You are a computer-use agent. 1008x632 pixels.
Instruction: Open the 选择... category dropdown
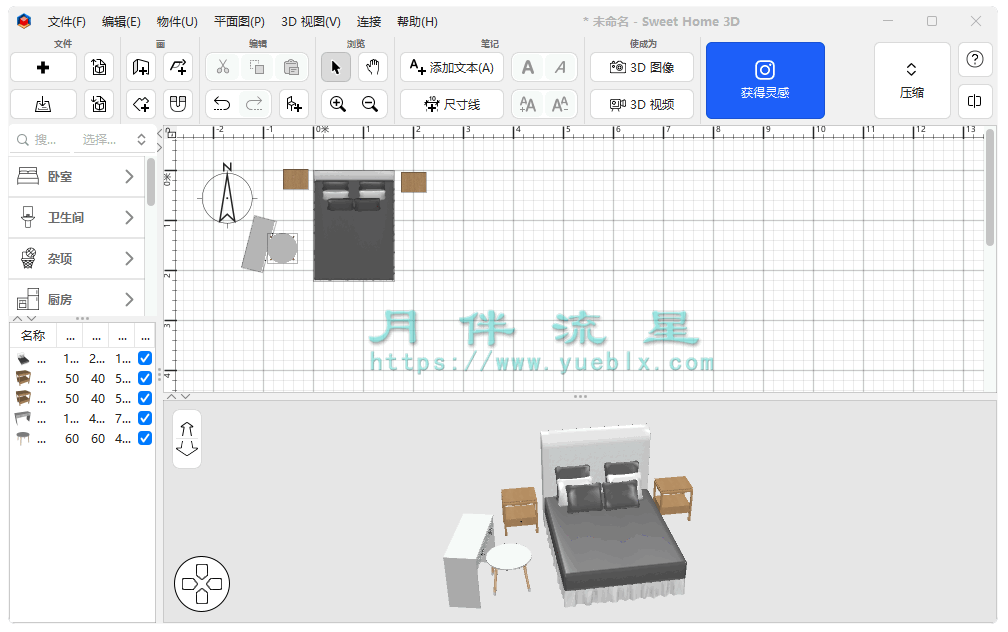point(114,140)
